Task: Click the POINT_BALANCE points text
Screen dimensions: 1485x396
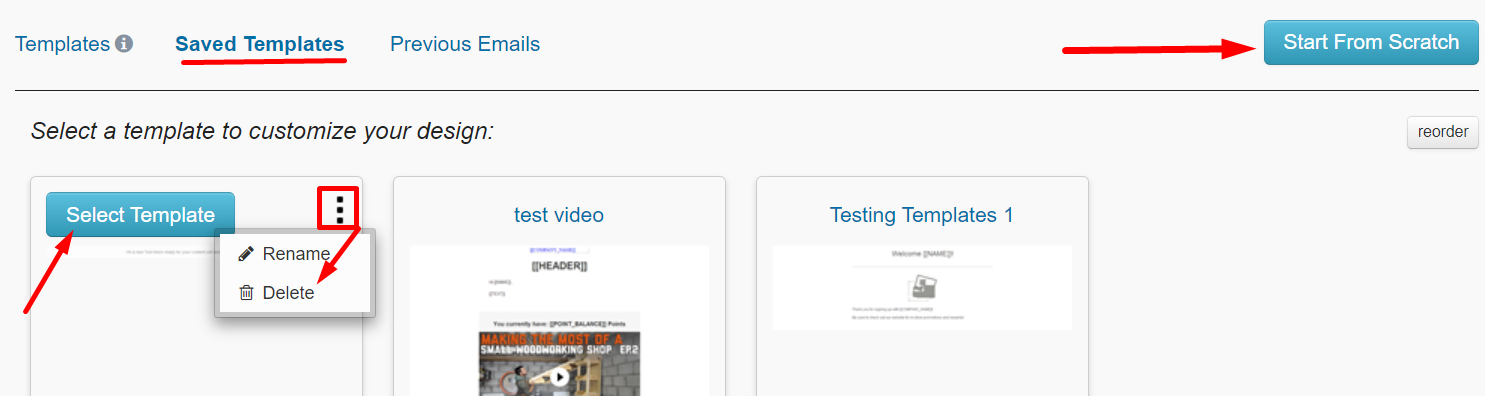Action: [559, 323]
